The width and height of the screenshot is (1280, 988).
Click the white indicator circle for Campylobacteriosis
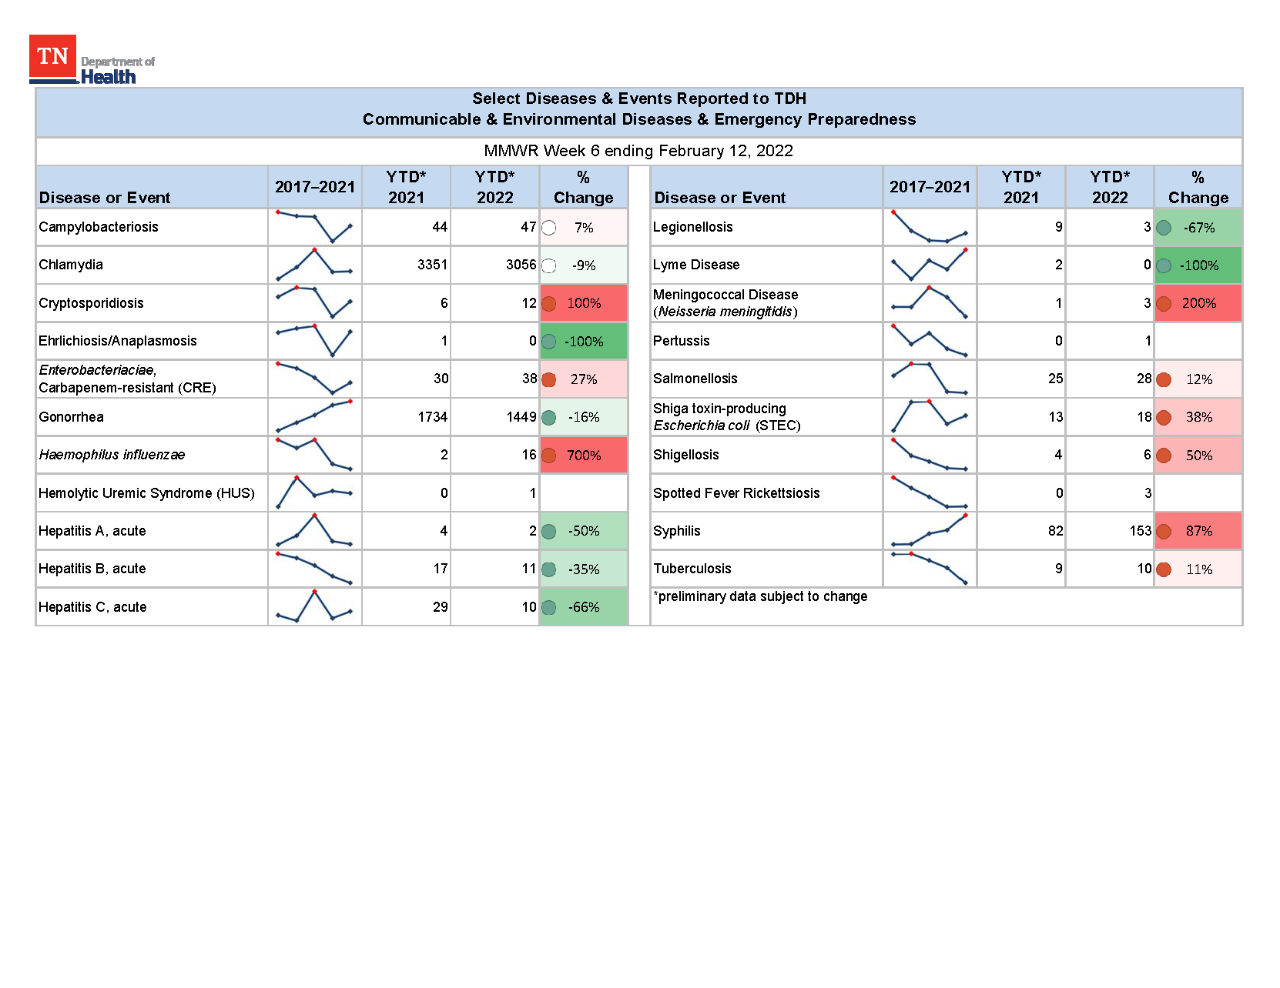point(549,227)
